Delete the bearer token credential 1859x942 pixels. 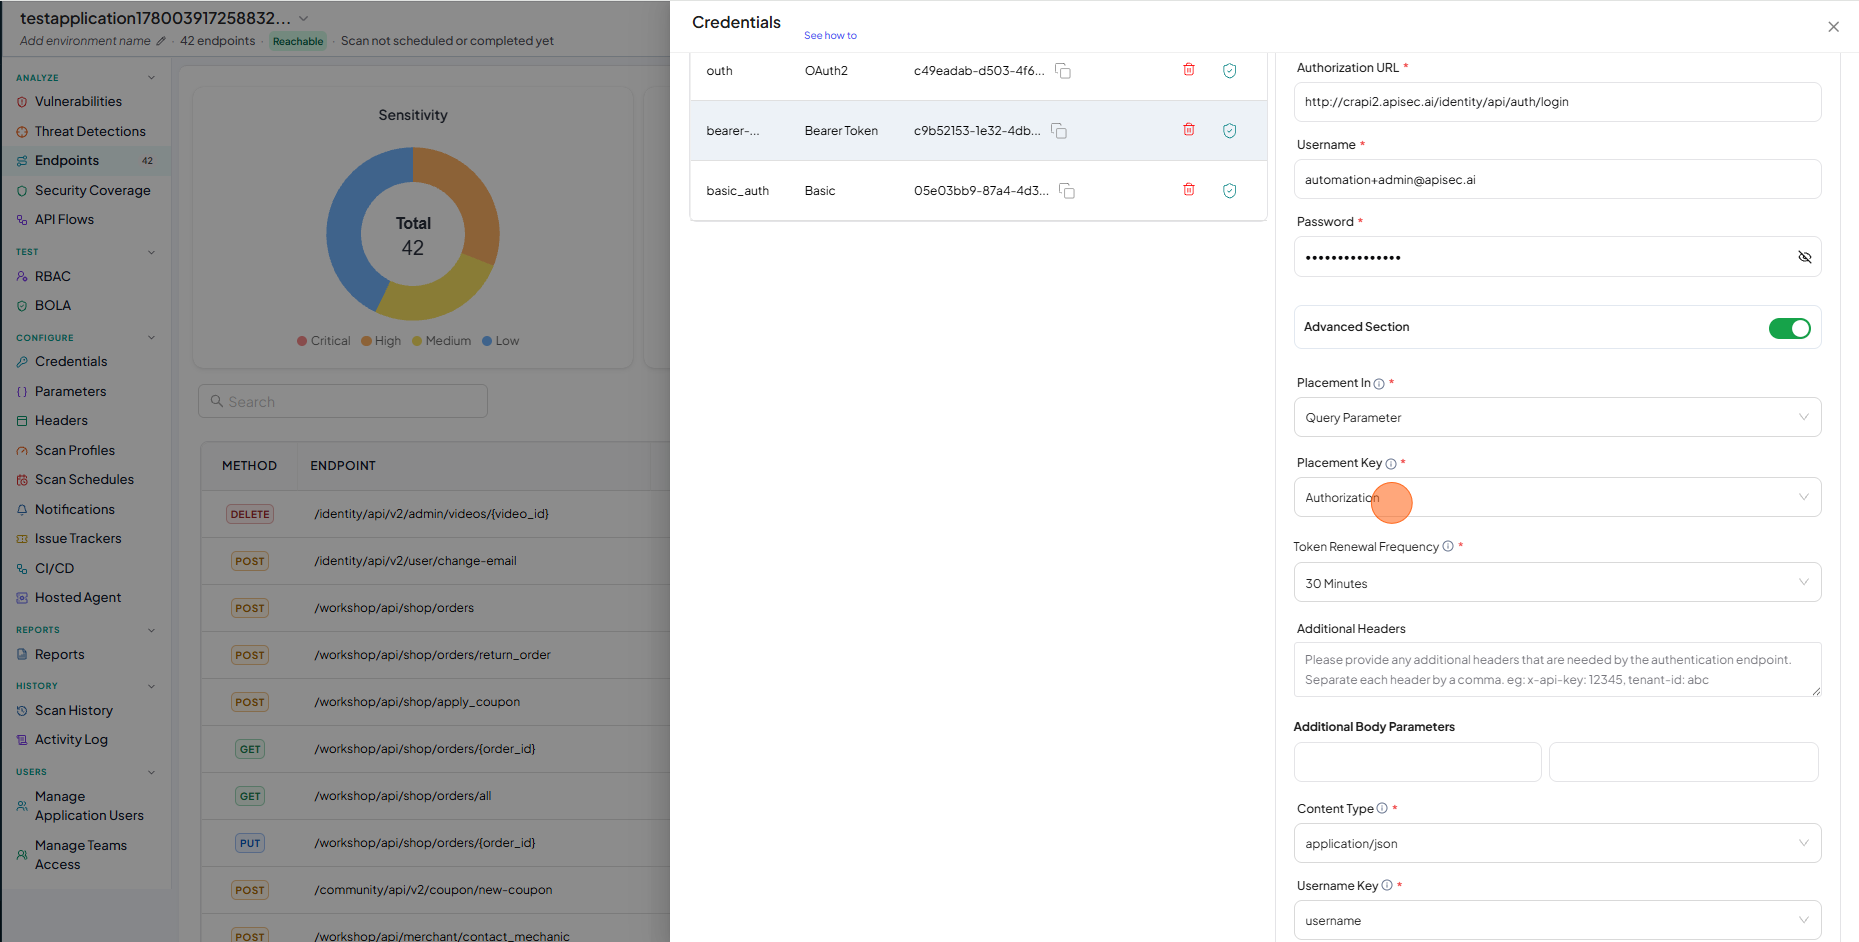pos(1189,130)
